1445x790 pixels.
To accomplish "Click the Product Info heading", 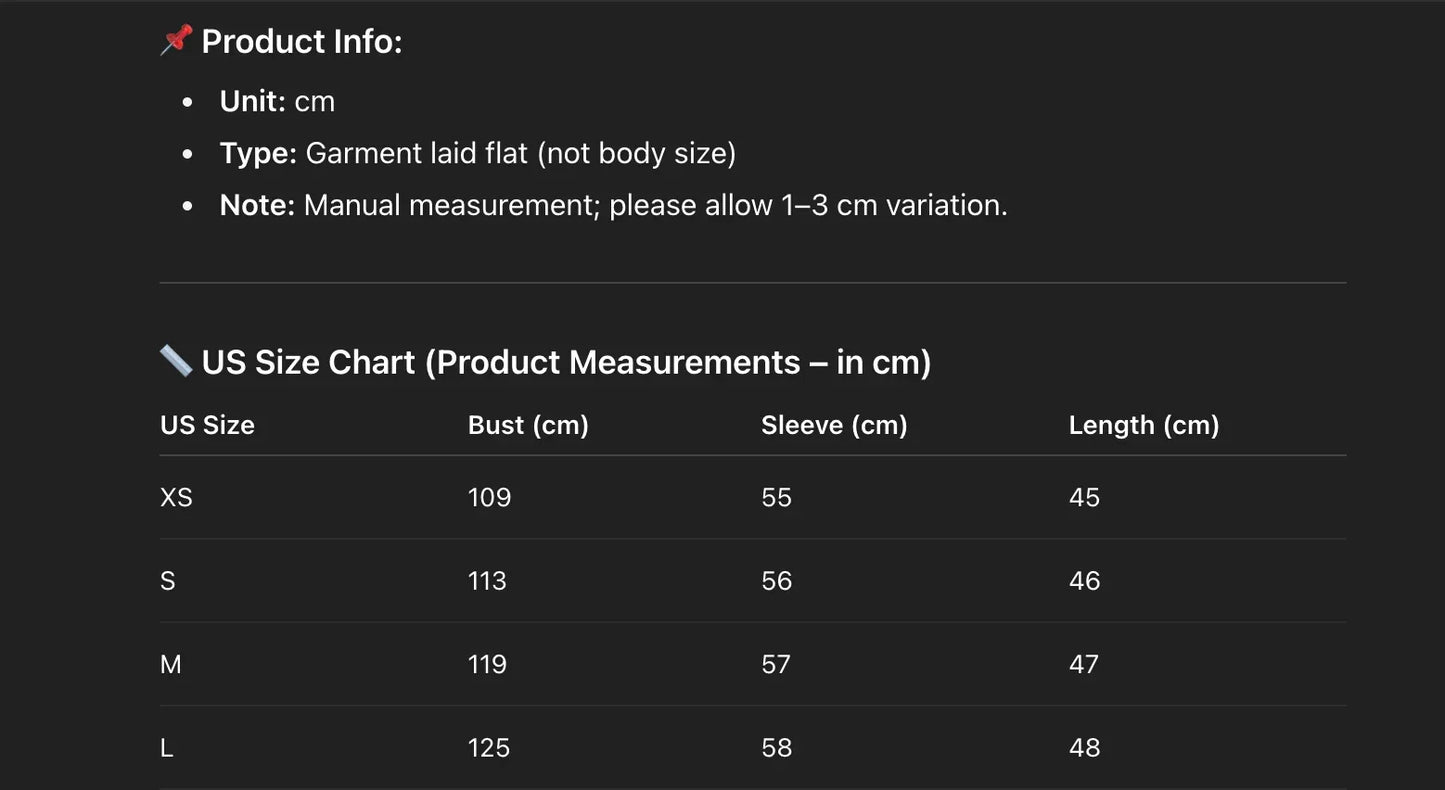I will coord(301,41).
